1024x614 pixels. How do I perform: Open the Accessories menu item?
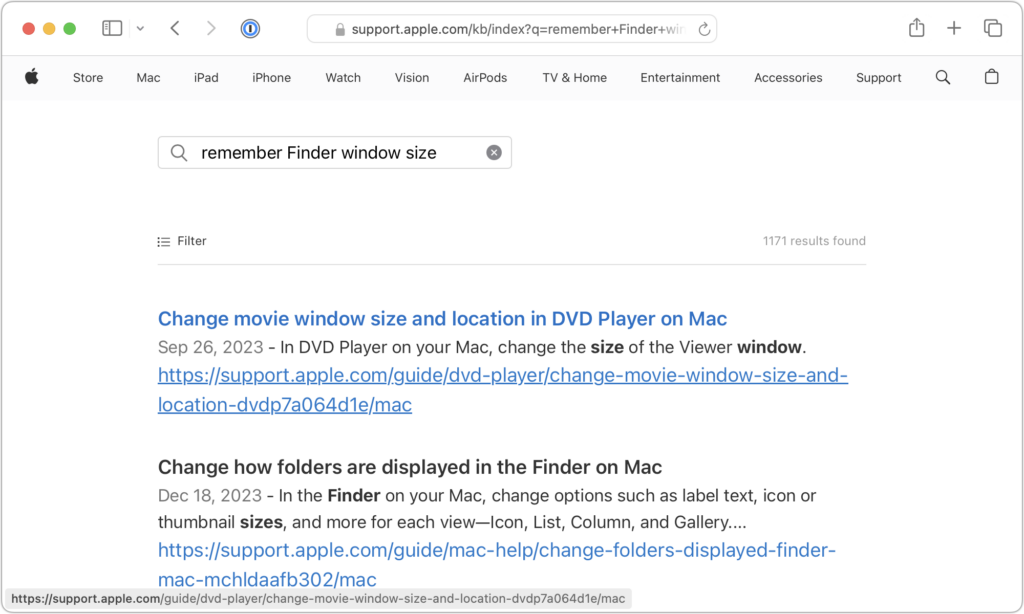[788, 78]
